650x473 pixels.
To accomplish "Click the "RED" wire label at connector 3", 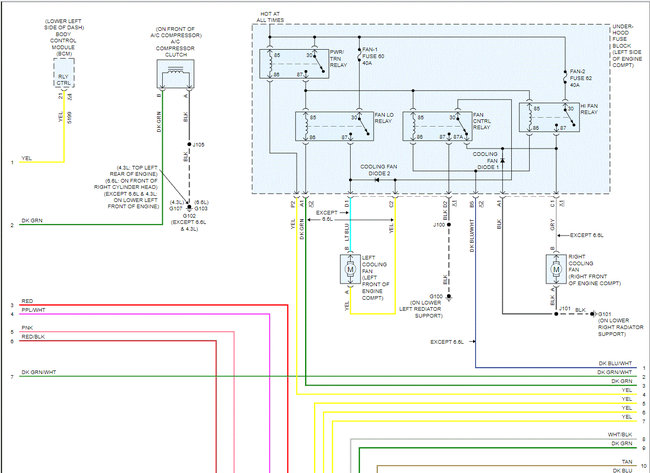I will [x=27, y=301].
